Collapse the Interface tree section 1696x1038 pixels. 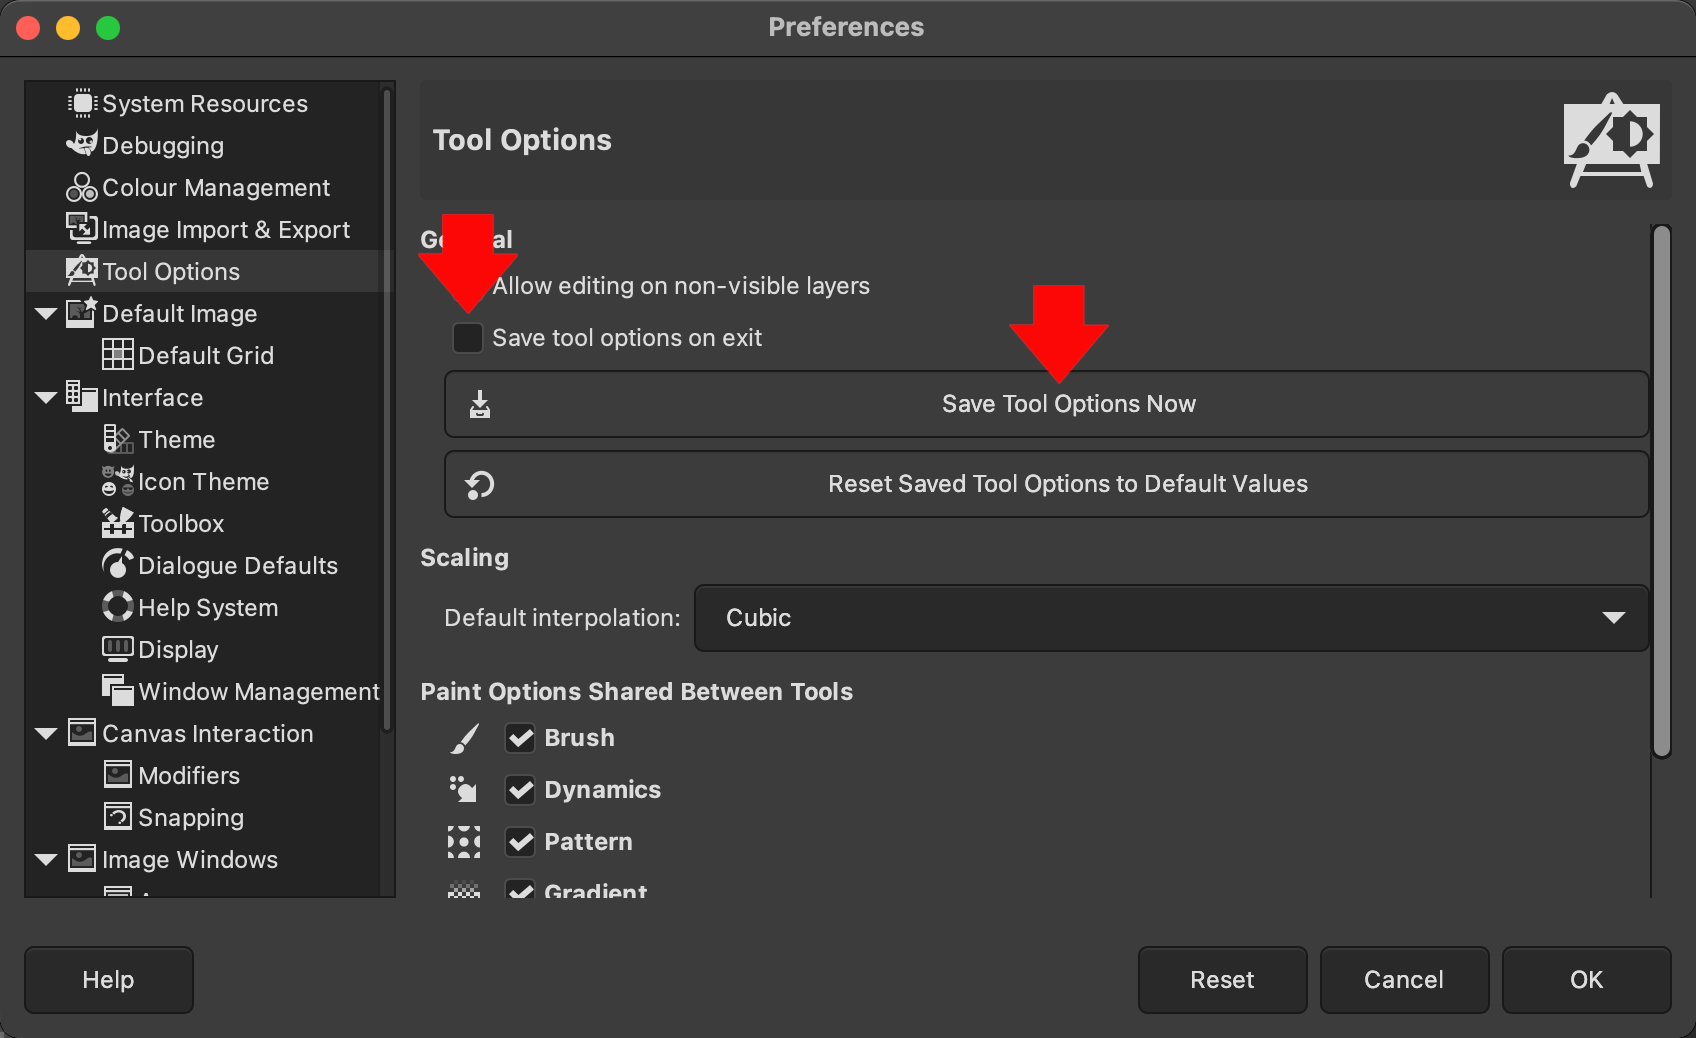click(x=46, y=398)
